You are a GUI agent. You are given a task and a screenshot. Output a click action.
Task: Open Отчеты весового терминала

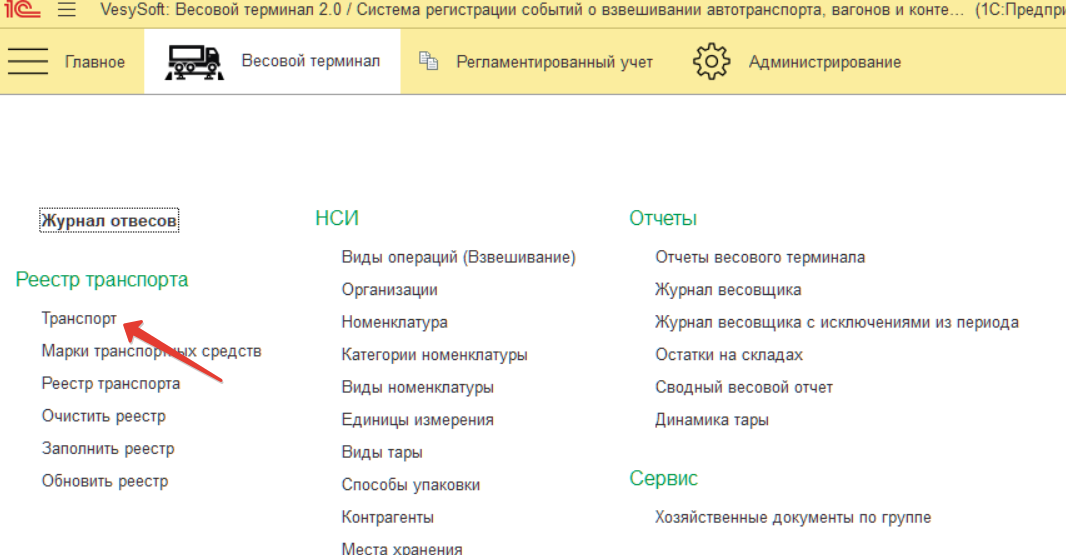[759, 258]
